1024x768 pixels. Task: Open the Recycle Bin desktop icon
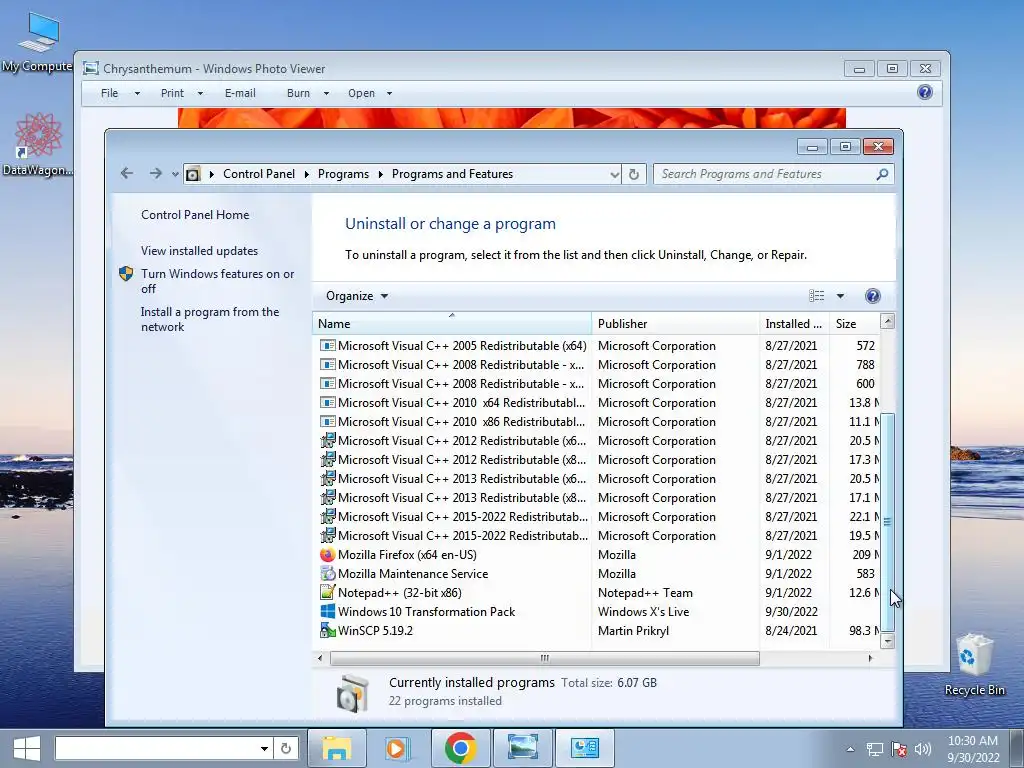click(x=974, y=665)
